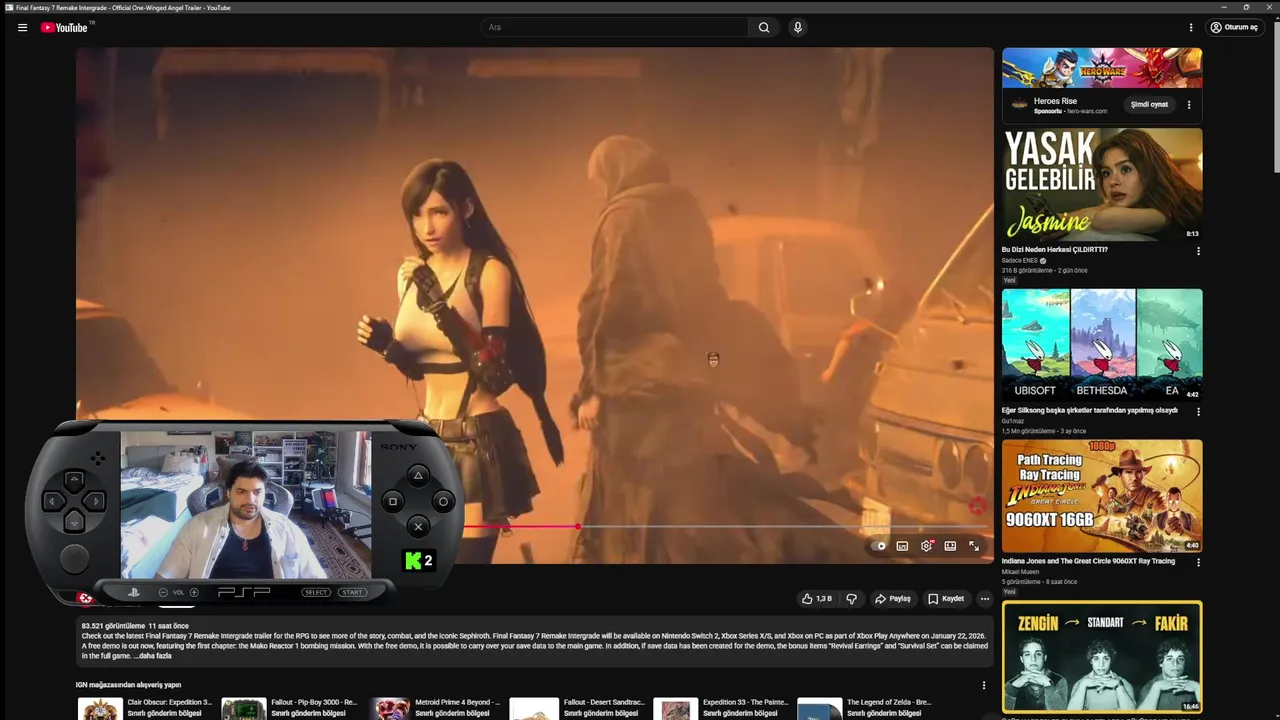Click Şimdi oyna on Heroes Rise ad
The height and width of the screenshot is (720, 1280).
(x=1149, y=104)
